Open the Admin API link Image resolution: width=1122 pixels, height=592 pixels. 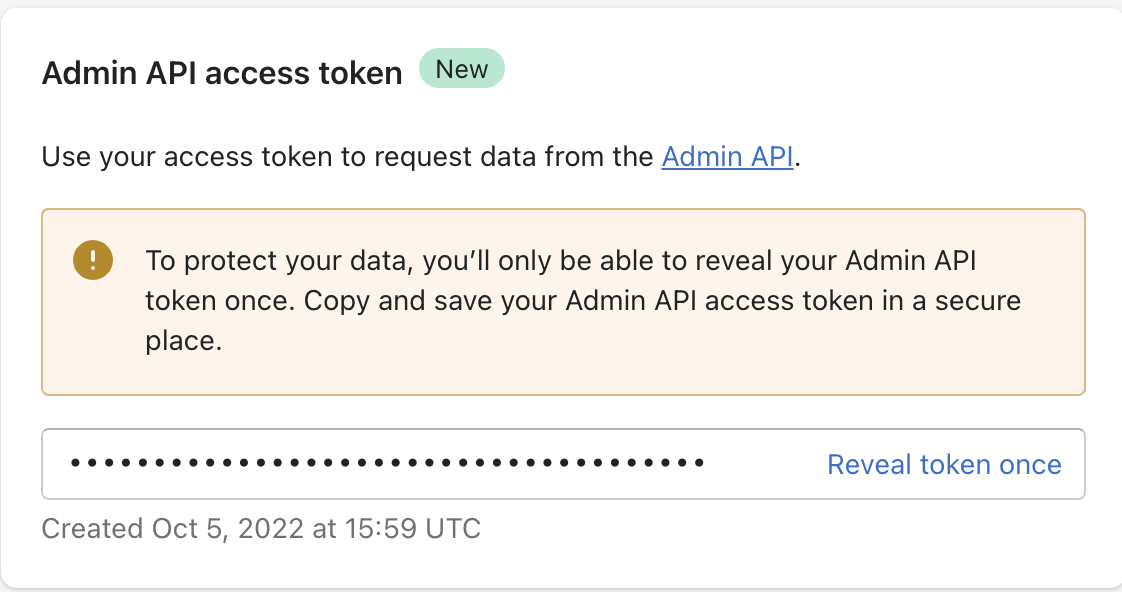pos(728,157)
